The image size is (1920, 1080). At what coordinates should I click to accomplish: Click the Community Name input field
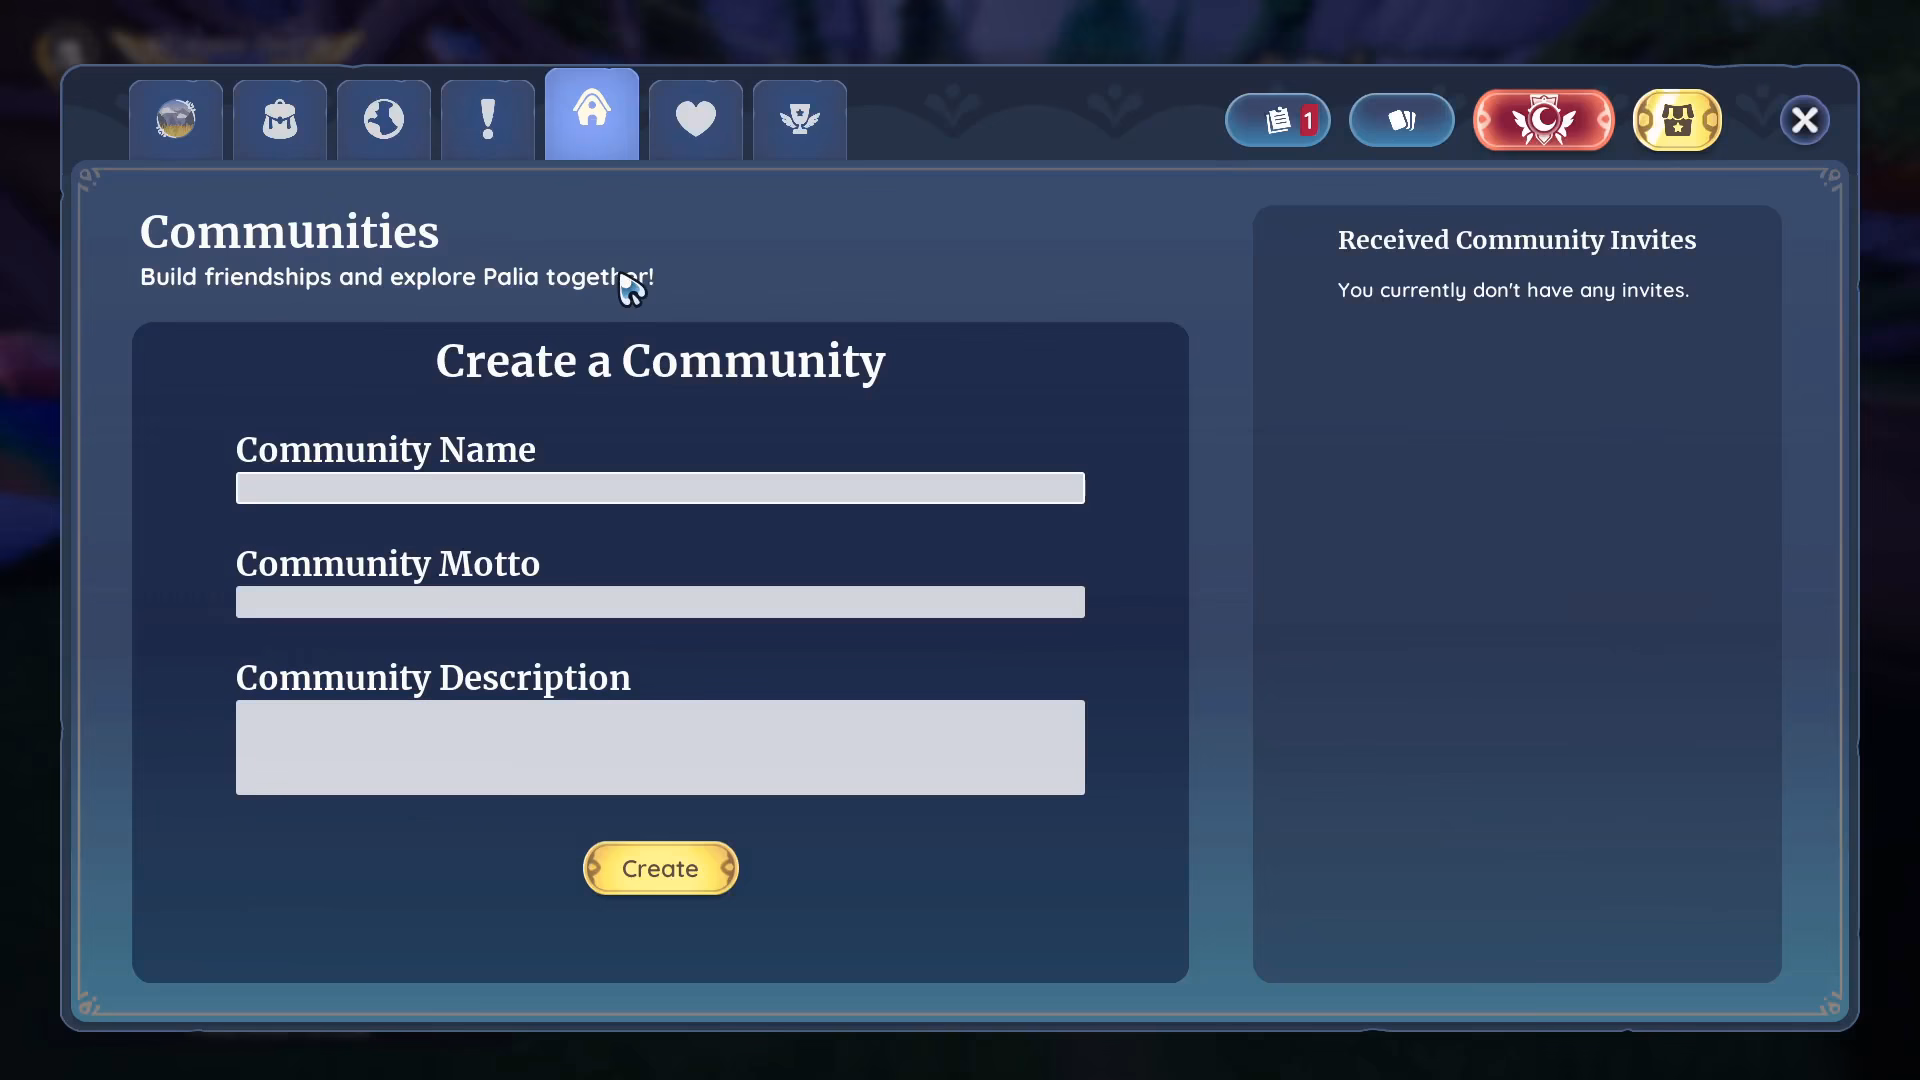pyautogui.click(x=660, y=488)
